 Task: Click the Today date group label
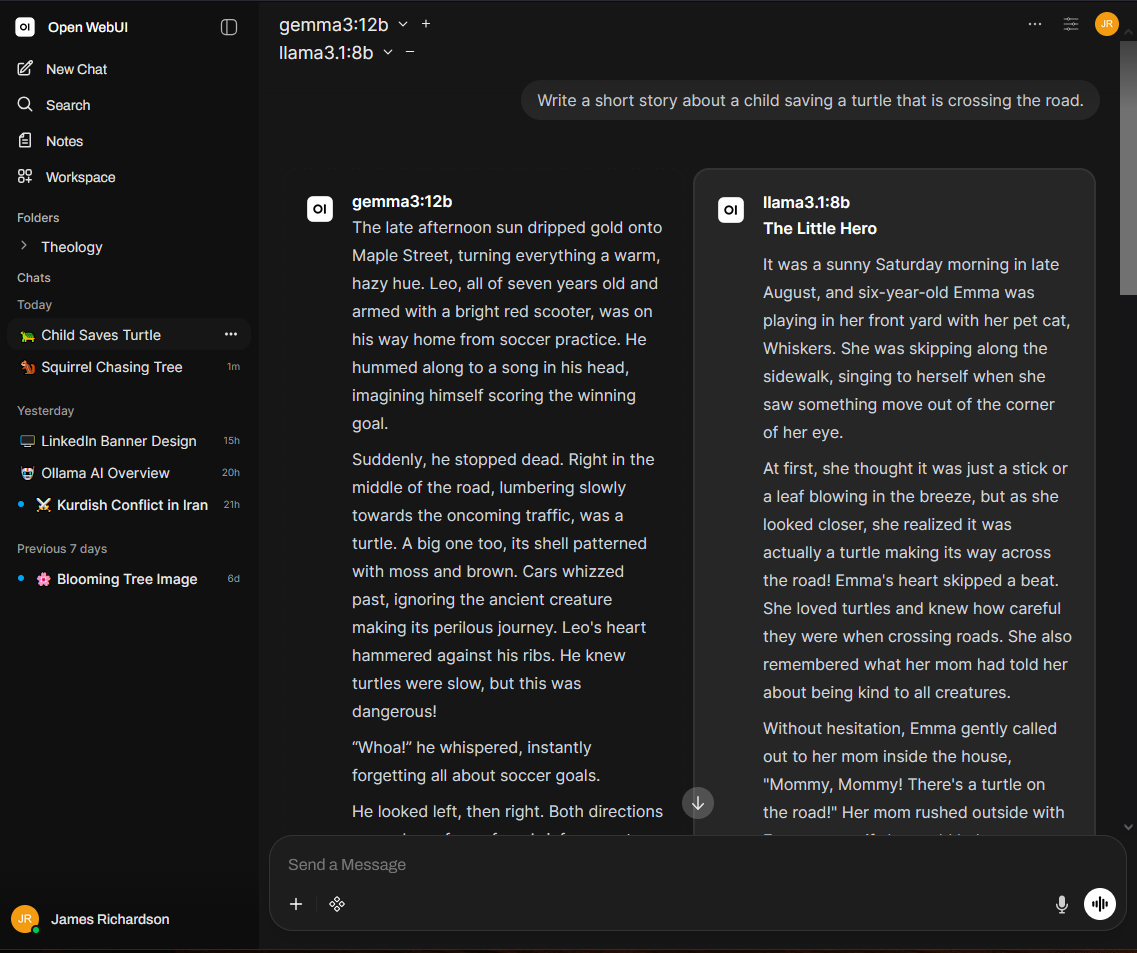(x=34, y=305)
